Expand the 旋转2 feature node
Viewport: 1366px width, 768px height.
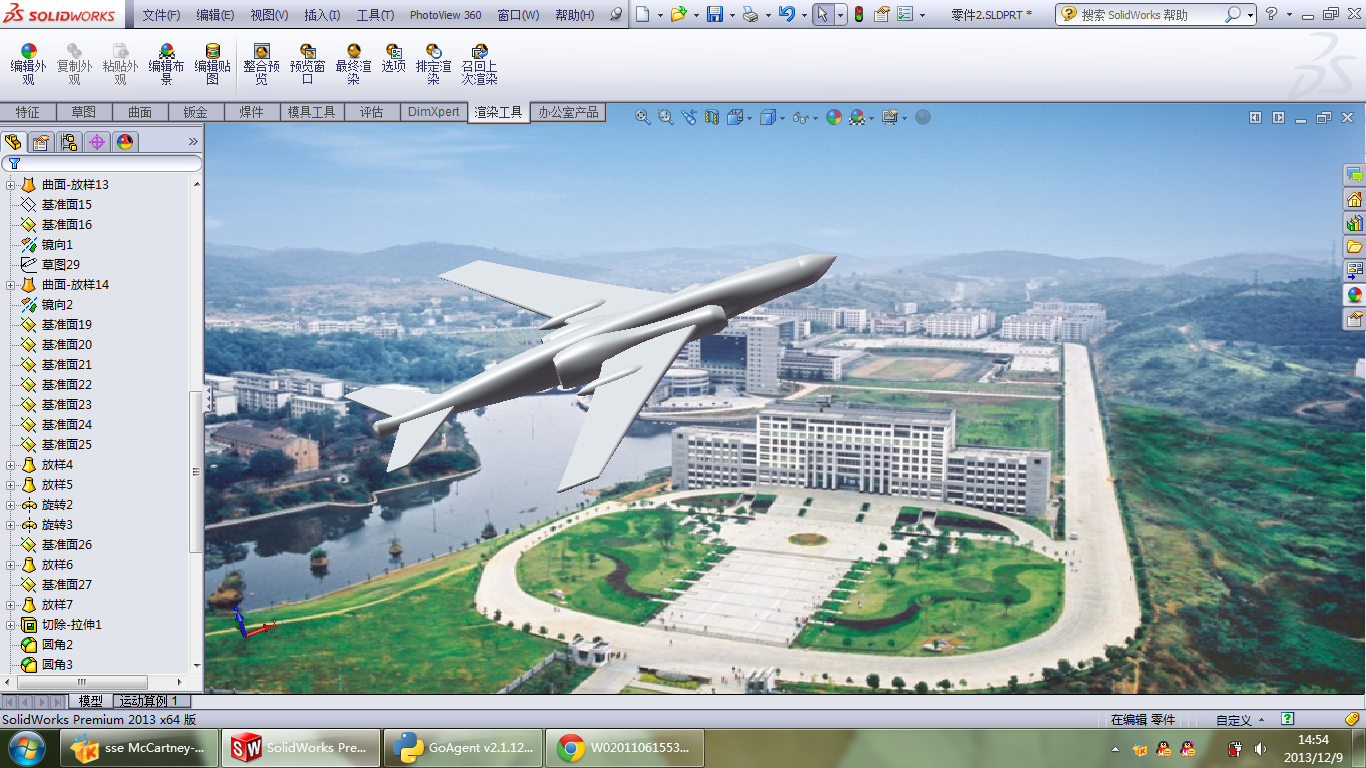pyautogui.click(x=11, y=505)
